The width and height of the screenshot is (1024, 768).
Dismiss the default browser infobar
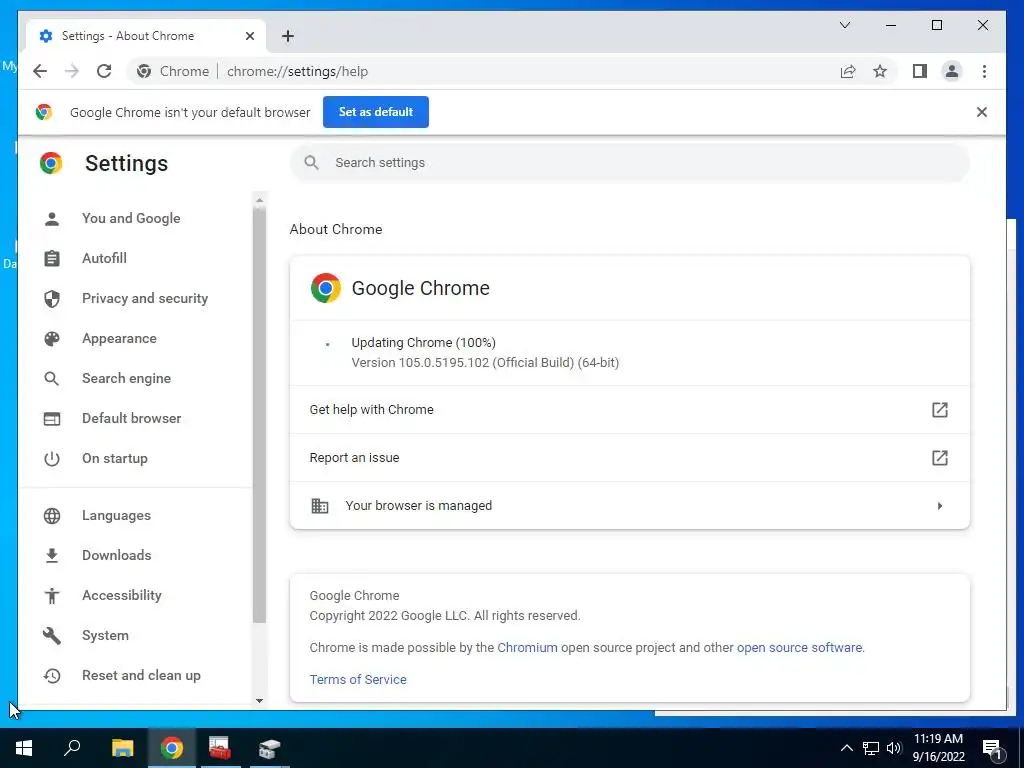(982, 112)
